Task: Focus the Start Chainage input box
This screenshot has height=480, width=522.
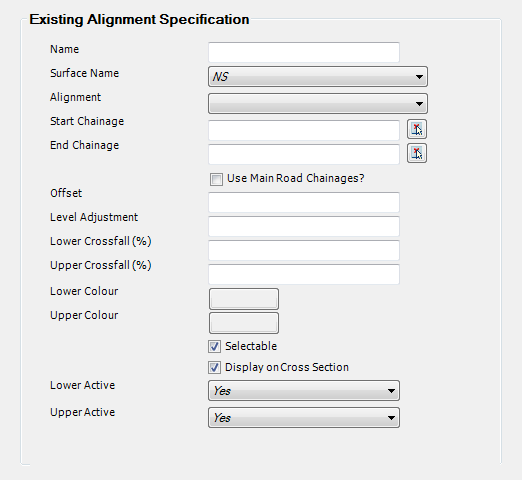Action: 304,130
